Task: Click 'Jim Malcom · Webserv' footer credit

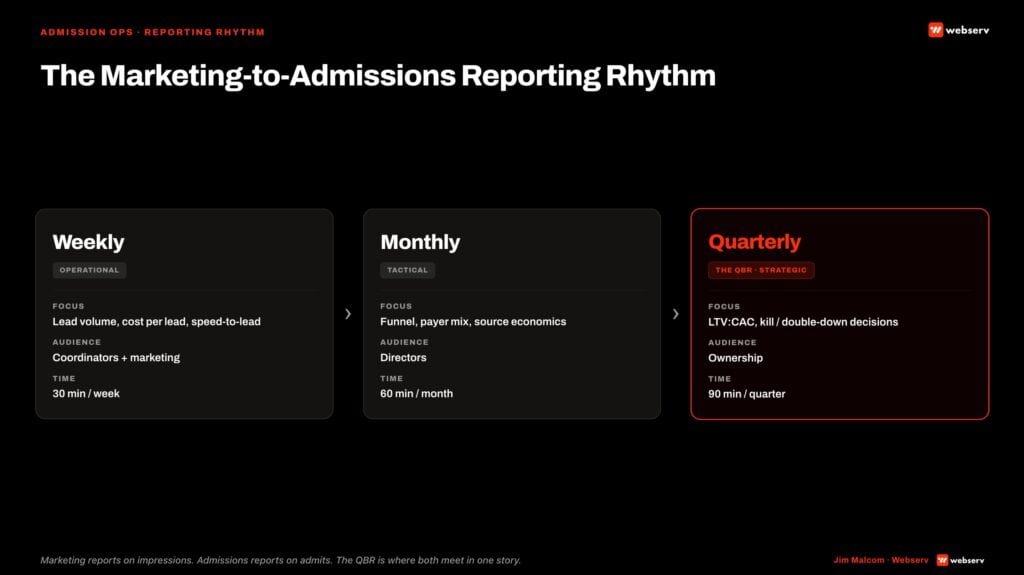Action: pos(881,560)
